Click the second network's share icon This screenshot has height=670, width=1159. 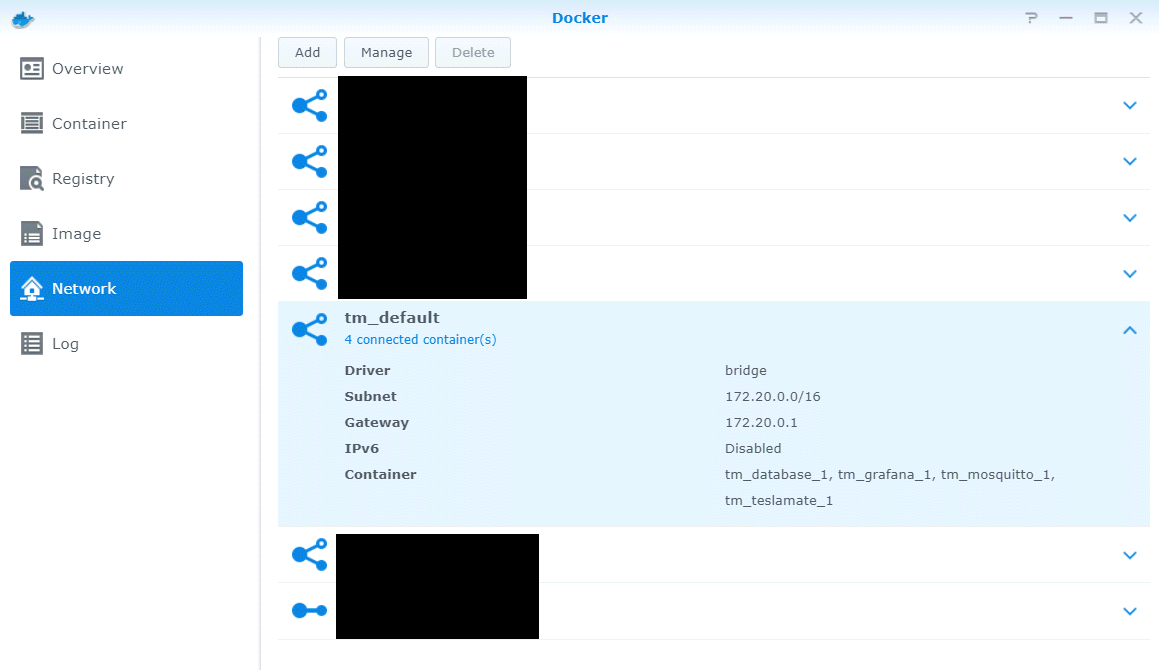coord(310,161)
